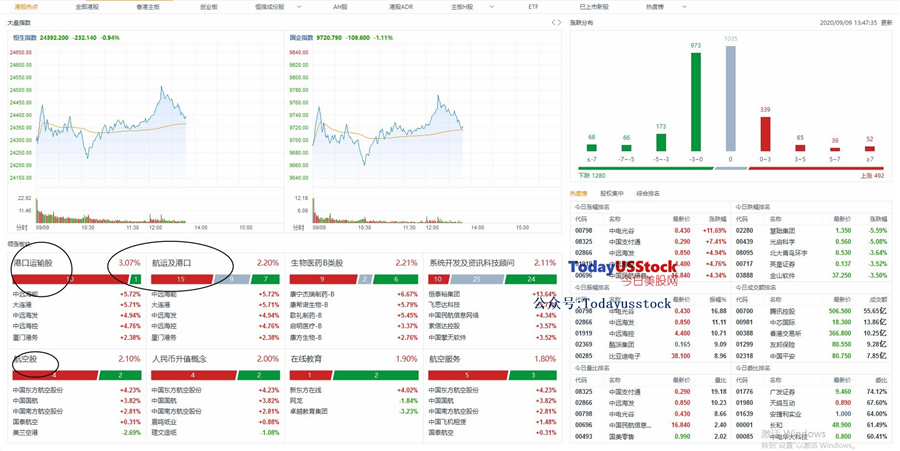Click the gray 1035 unchanged bar

731,98
